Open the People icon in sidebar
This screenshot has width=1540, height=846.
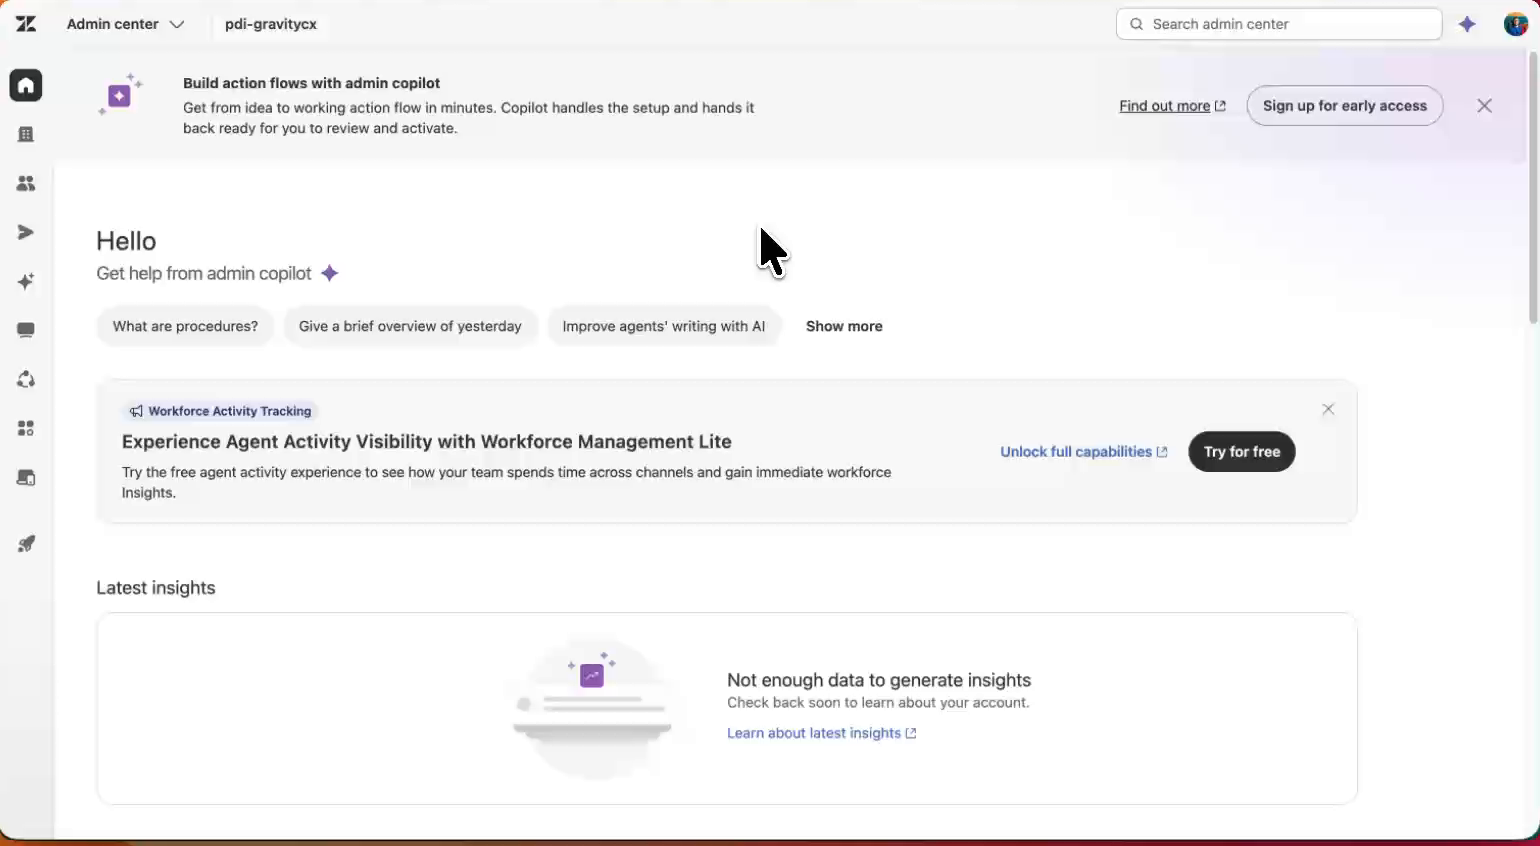[26, 183]
